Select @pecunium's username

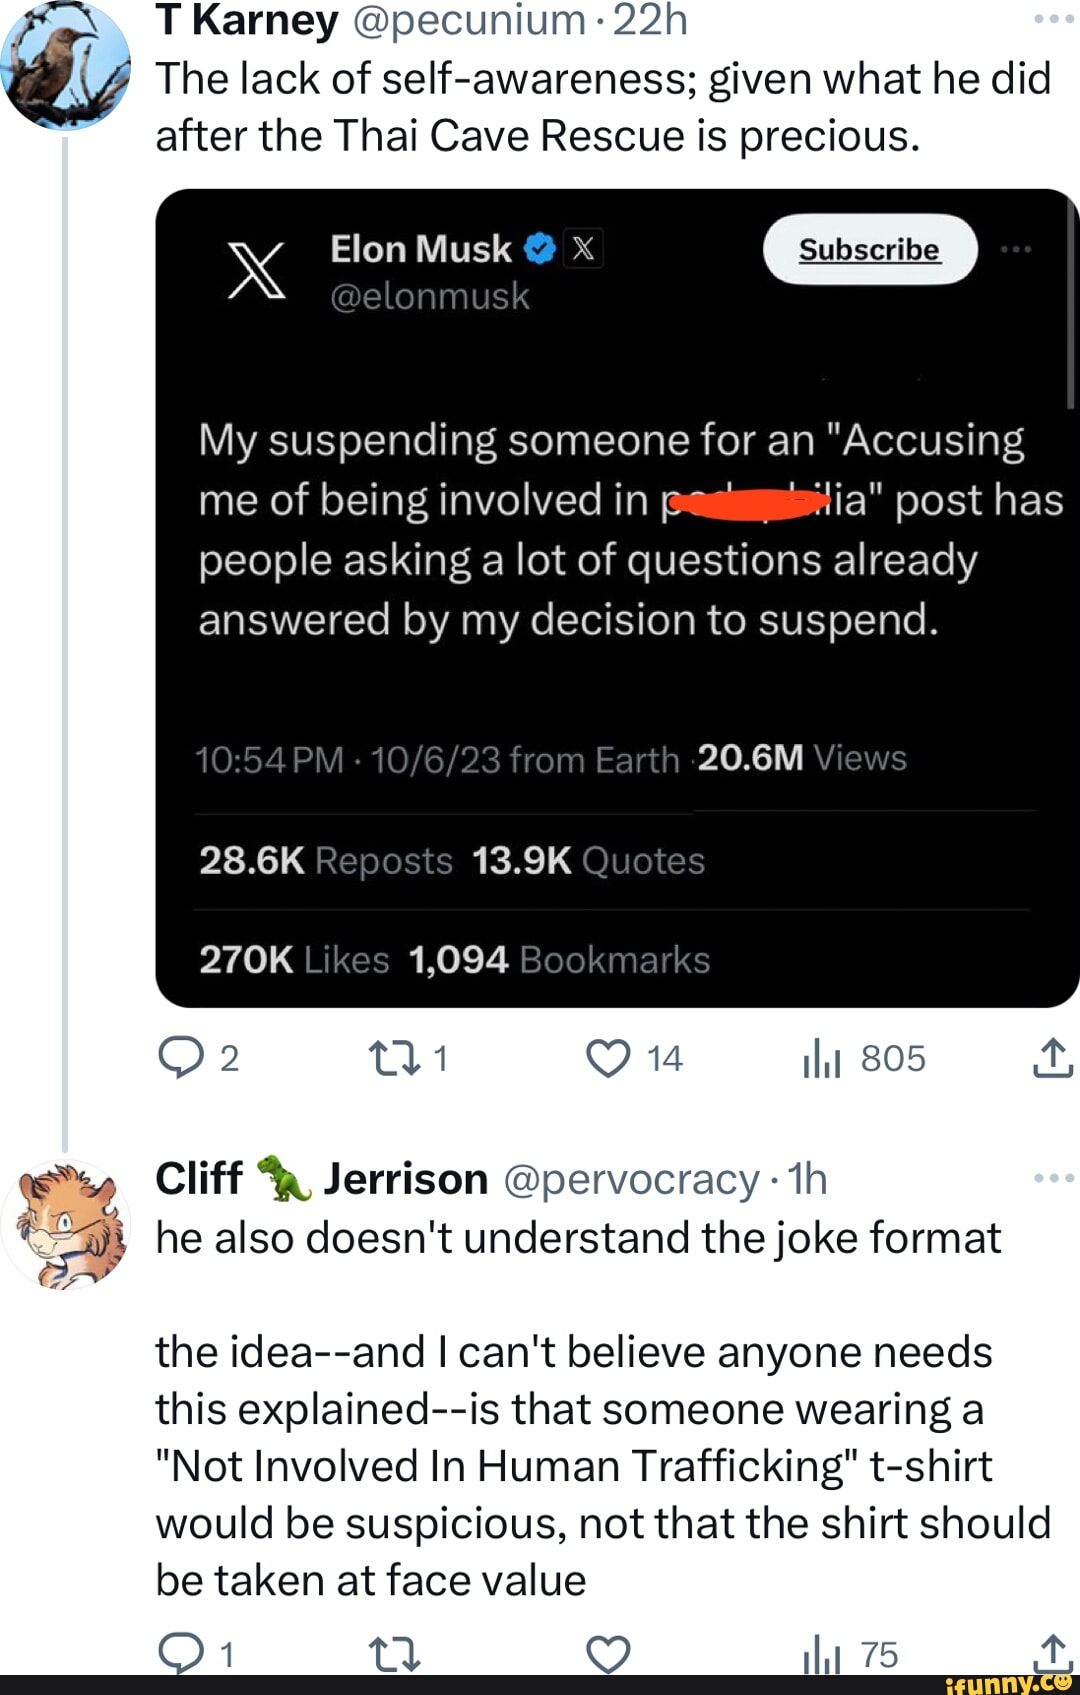click(x=466, y=20)
